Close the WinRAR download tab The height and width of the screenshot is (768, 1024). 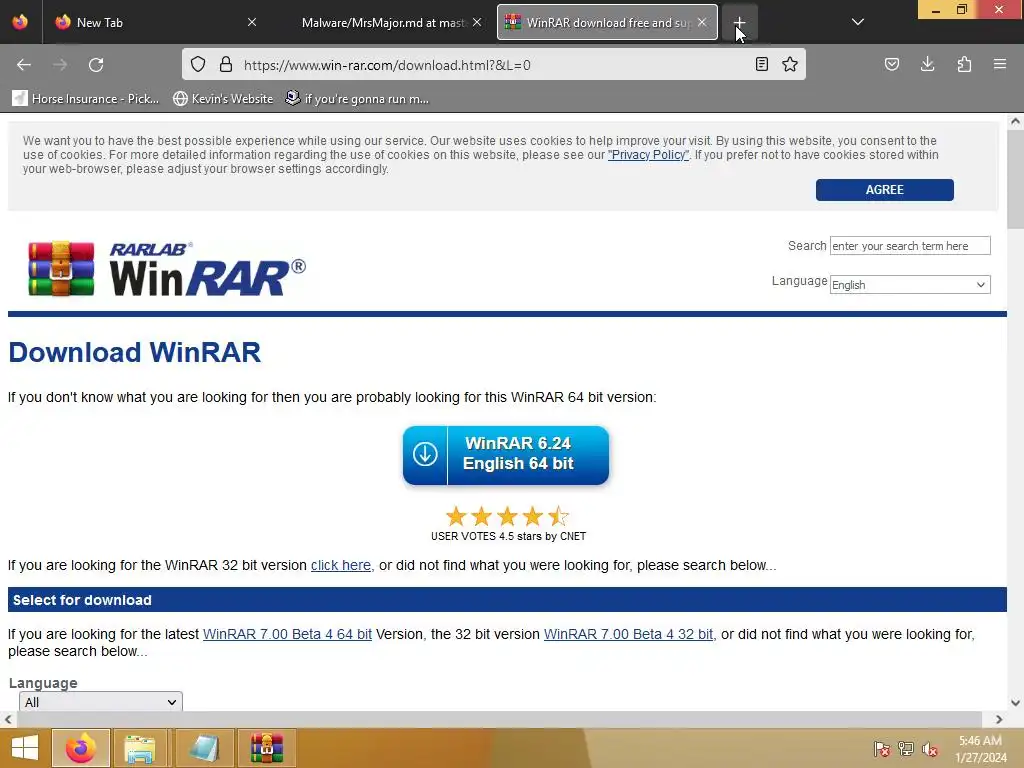click(x=701, y=22)
